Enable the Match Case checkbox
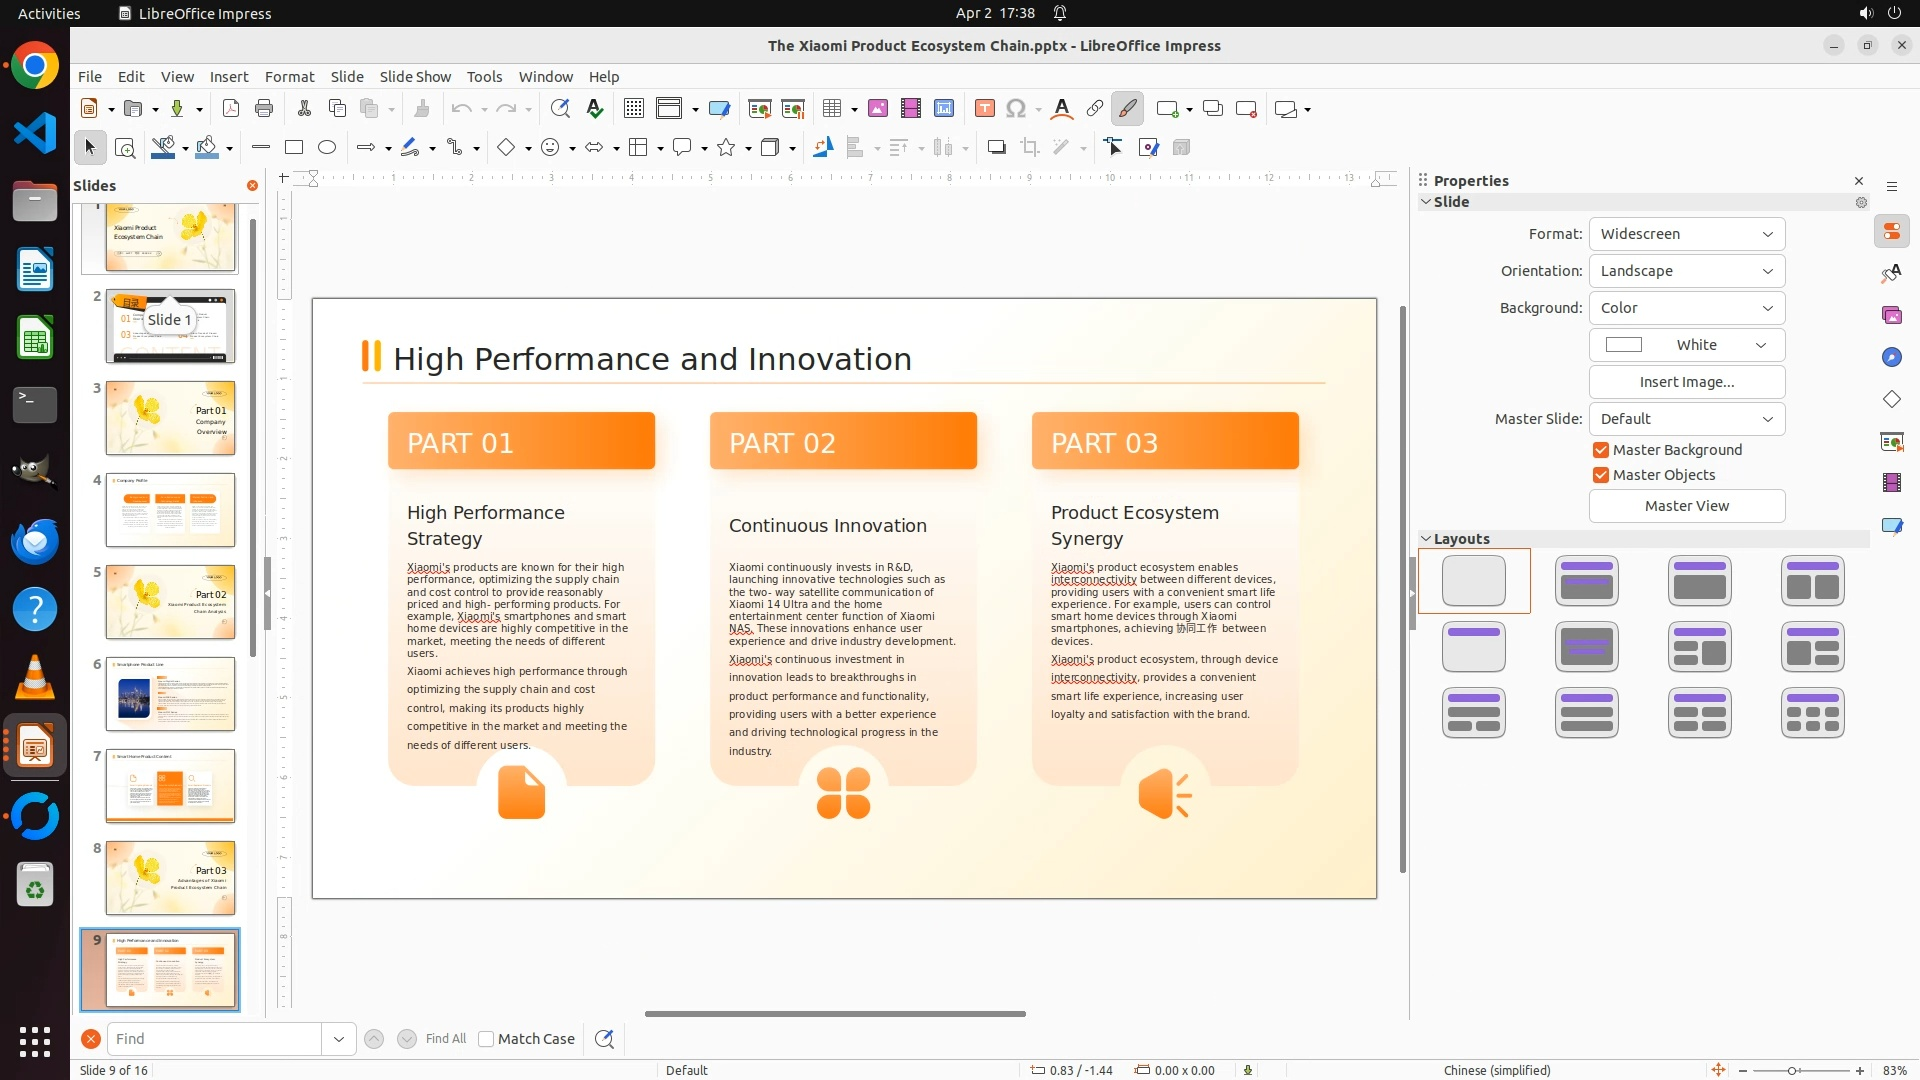This screenshot has height=1080, width=1920. click(486, 1039)
